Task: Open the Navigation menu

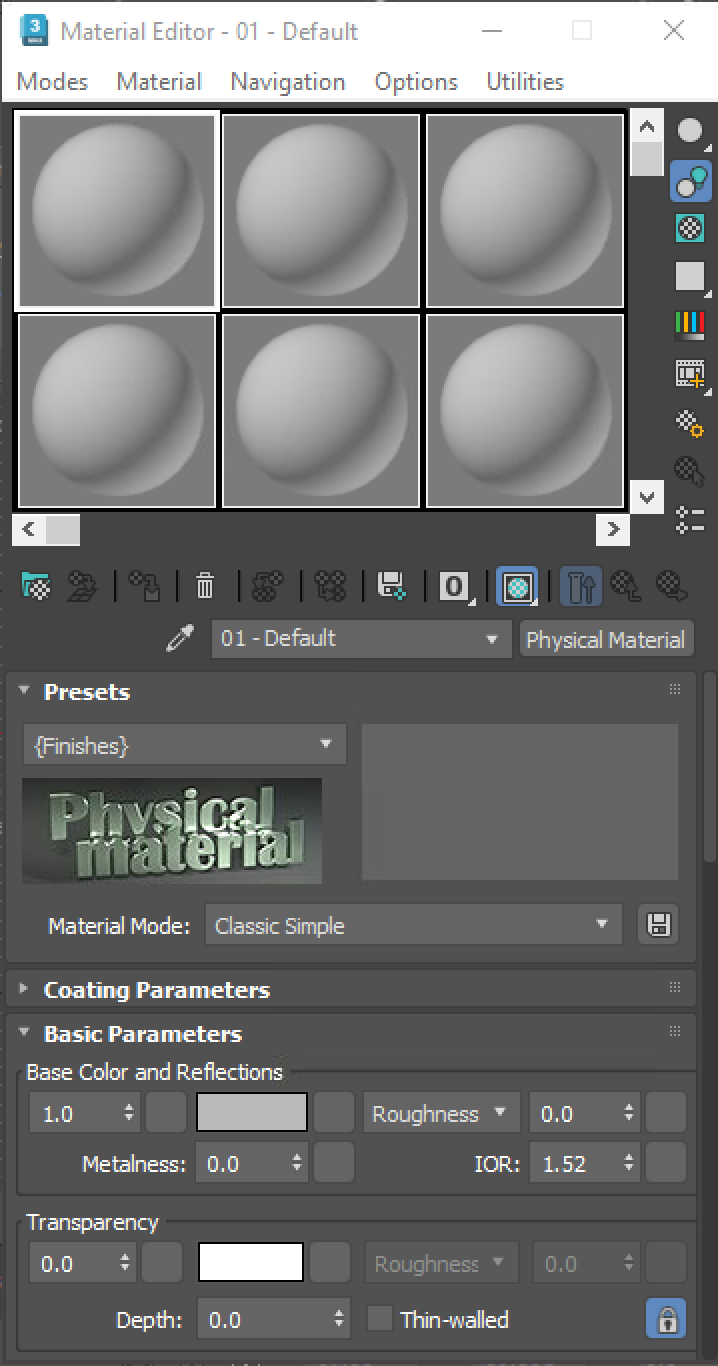Action: point(287,82)
